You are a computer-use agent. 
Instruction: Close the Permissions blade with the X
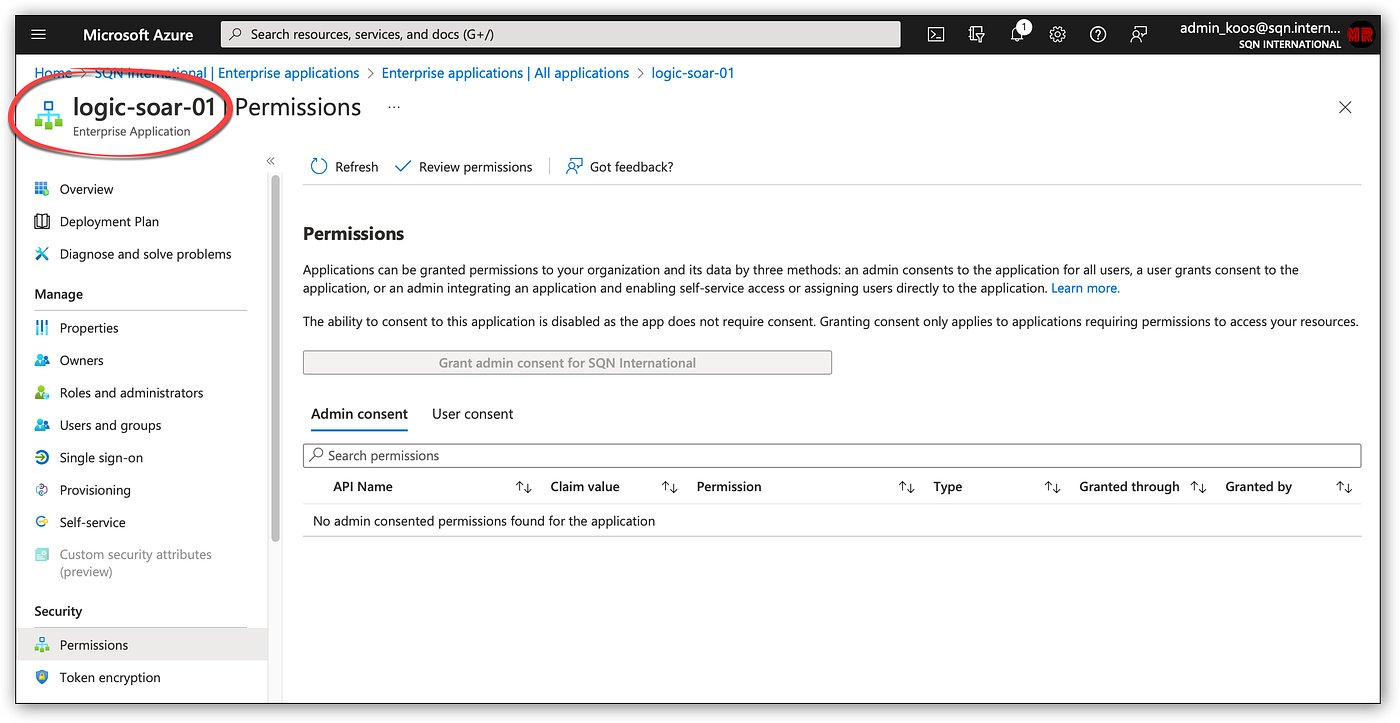click(1345, 107)
